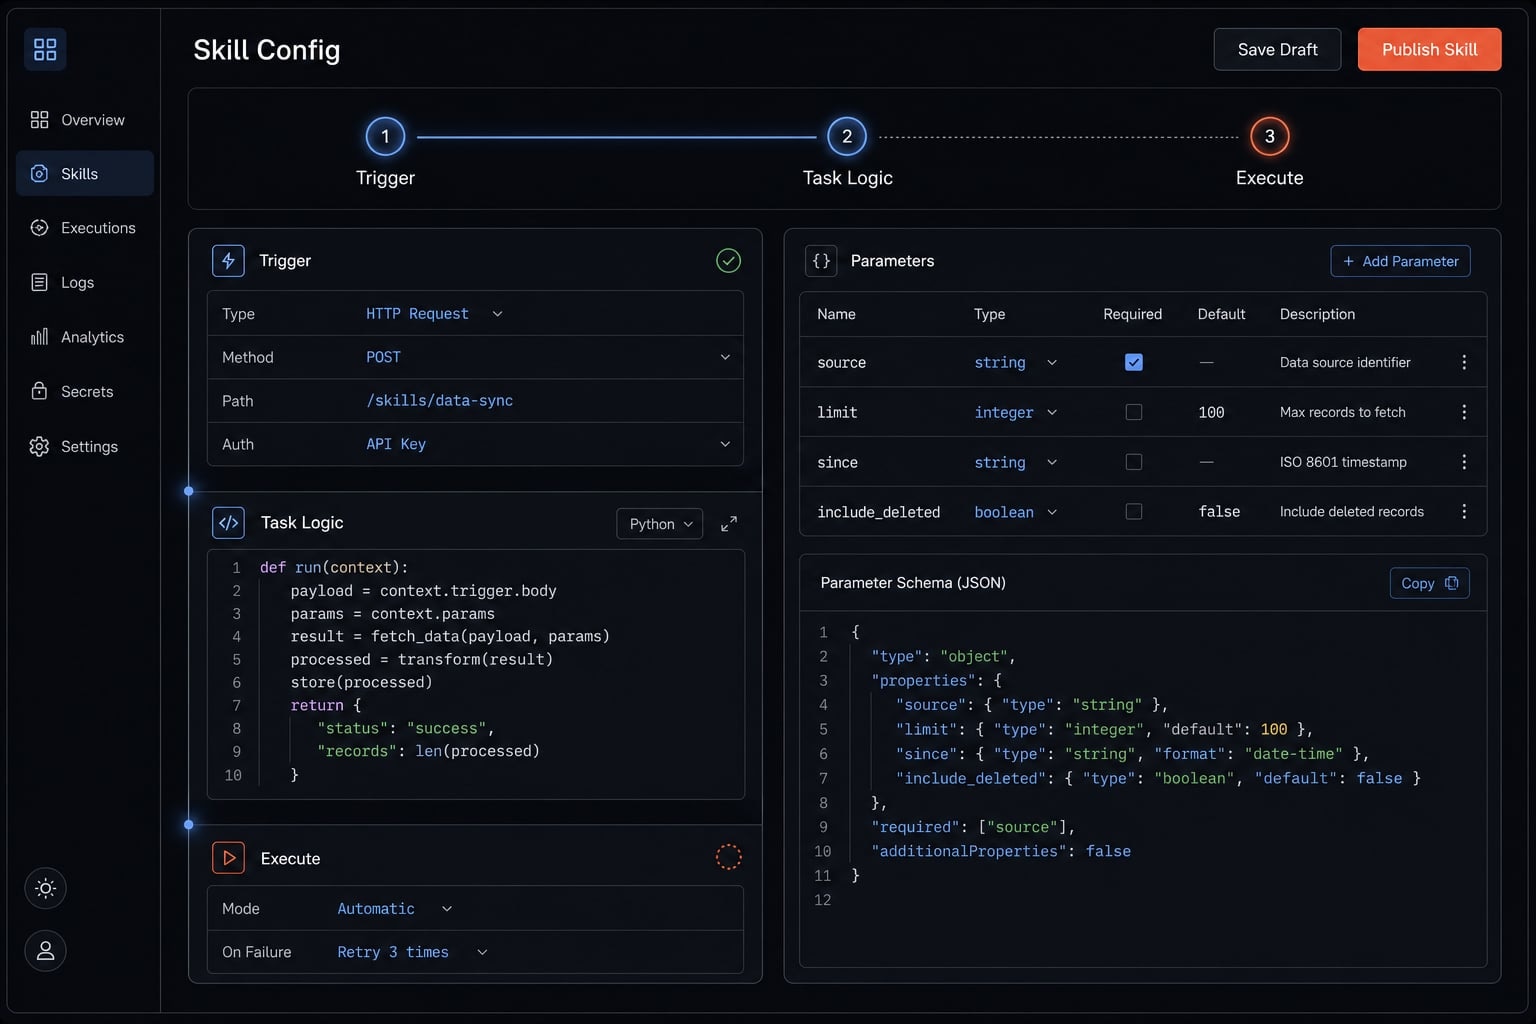Open the Overview page from the sidebar

coord(84,120)
